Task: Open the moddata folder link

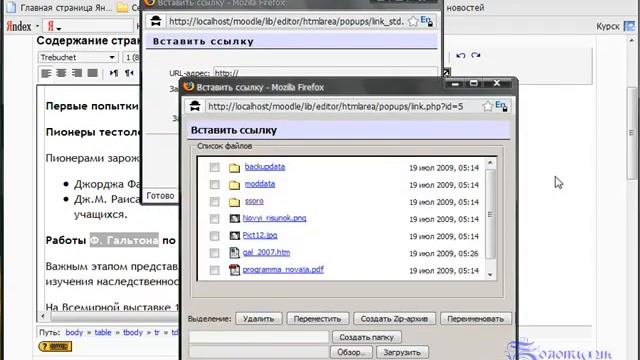Action: (x=260, y=184)
